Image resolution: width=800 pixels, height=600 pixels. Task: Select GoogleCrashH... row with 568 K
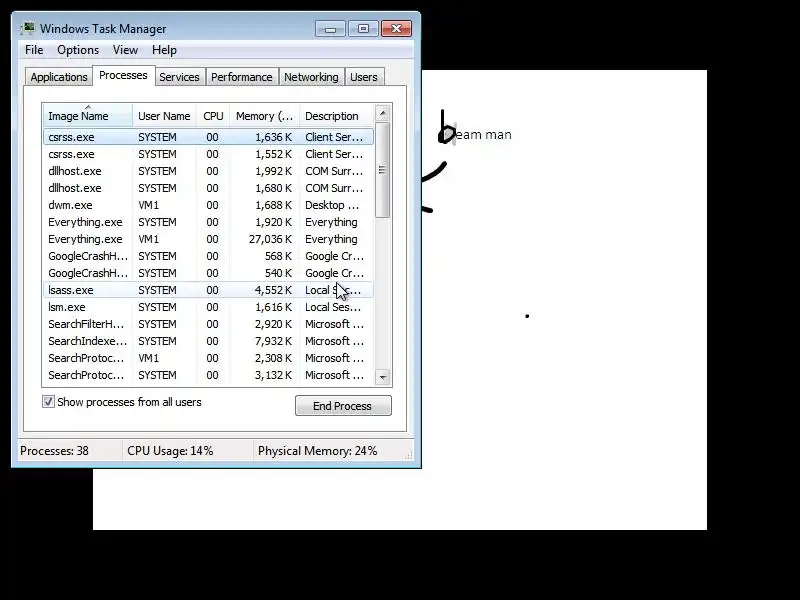point(209,256)
